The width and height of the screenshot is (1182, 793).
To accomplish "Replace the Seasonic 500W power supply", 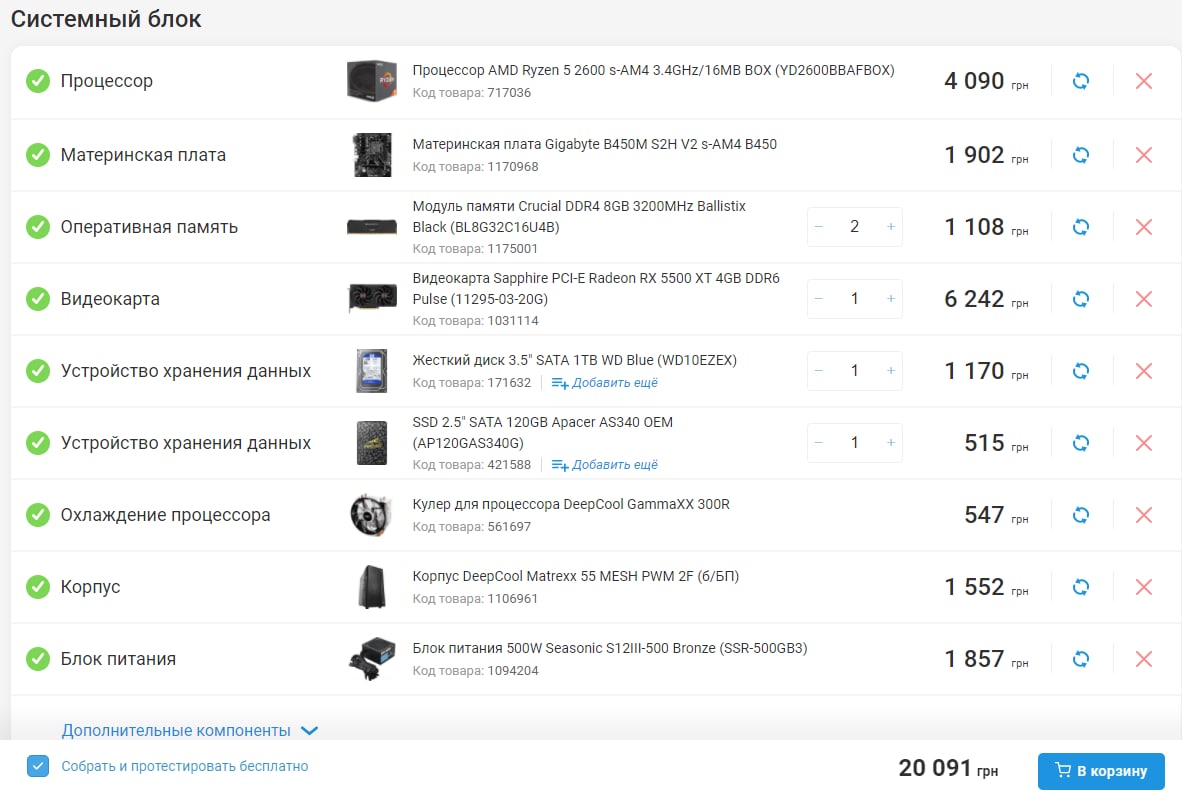I will coord(1080,659).
